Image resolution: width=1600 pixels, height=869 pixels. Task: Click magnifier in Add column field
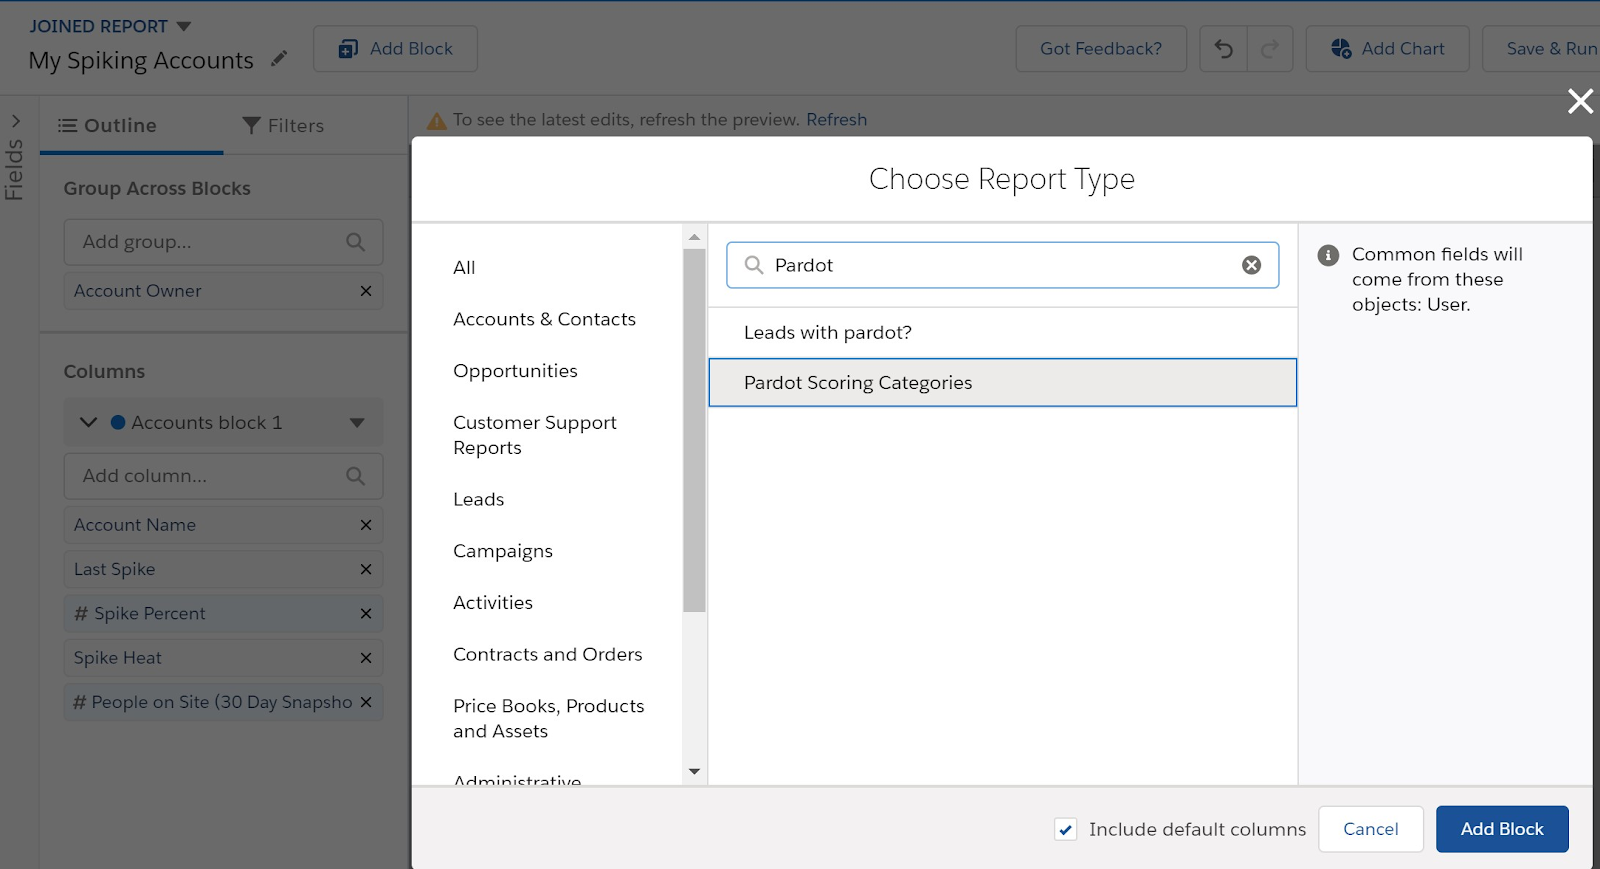(355, 476)
